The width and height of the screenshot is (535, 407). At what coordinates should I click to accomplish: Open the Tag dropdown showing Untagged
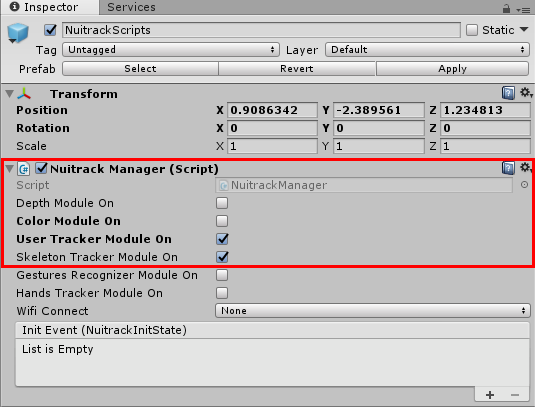click(x=171, y=50)
